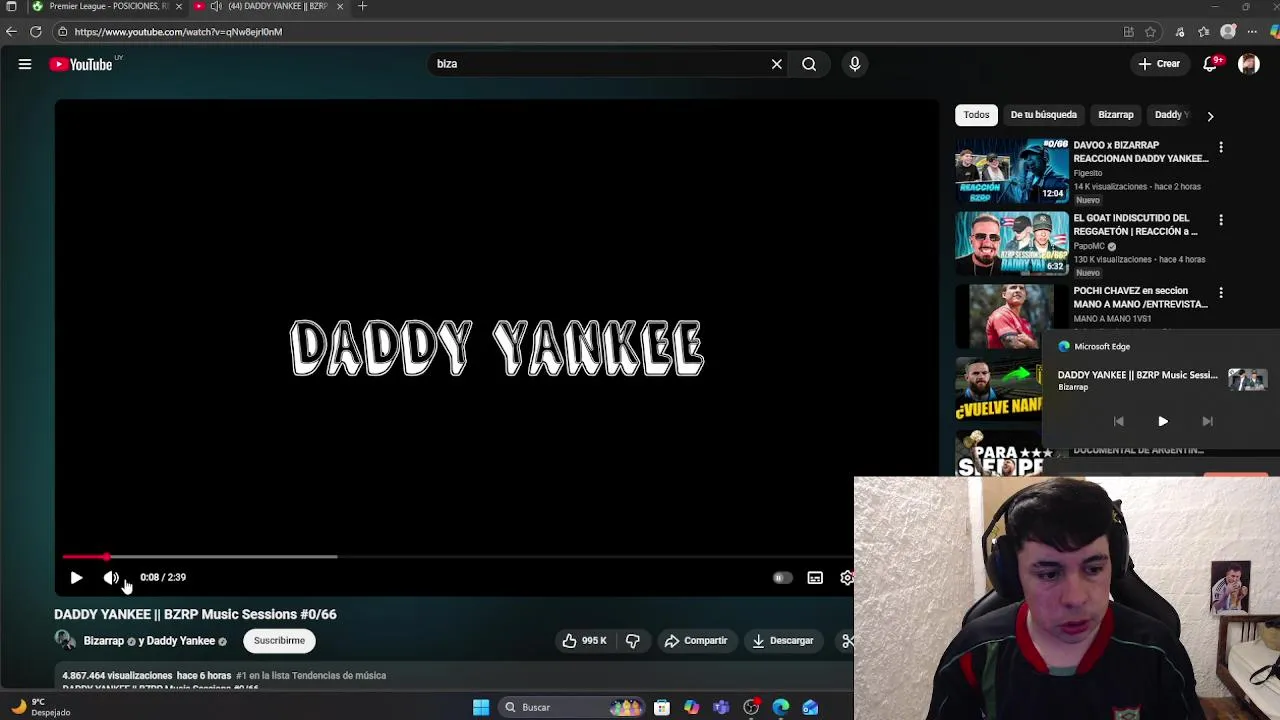The image size is (1280, 720).
Task: Dislike the video with the thumbs-down icon
Action: pos(633,641)
